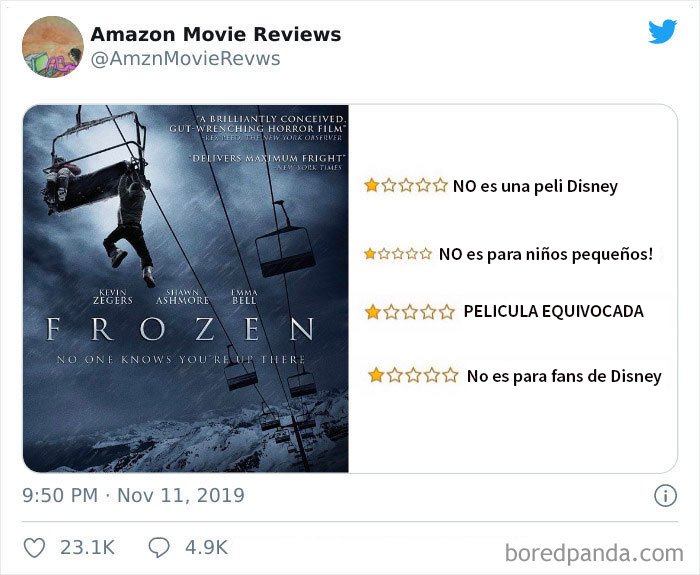This screenshot has height=575, width=700.
Task: Click the boredpanda.com watermark
Action: tap(594, 553)
